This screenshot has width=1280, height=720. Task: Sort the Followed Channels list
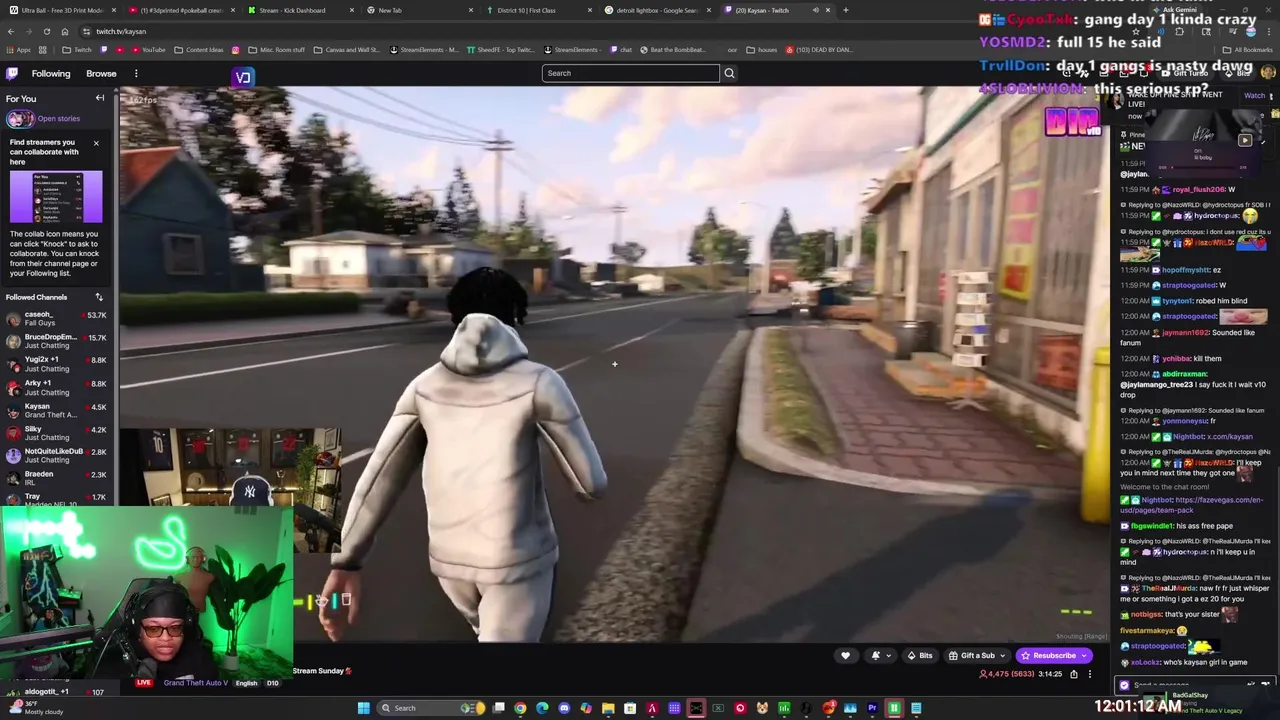pos(99,297)
